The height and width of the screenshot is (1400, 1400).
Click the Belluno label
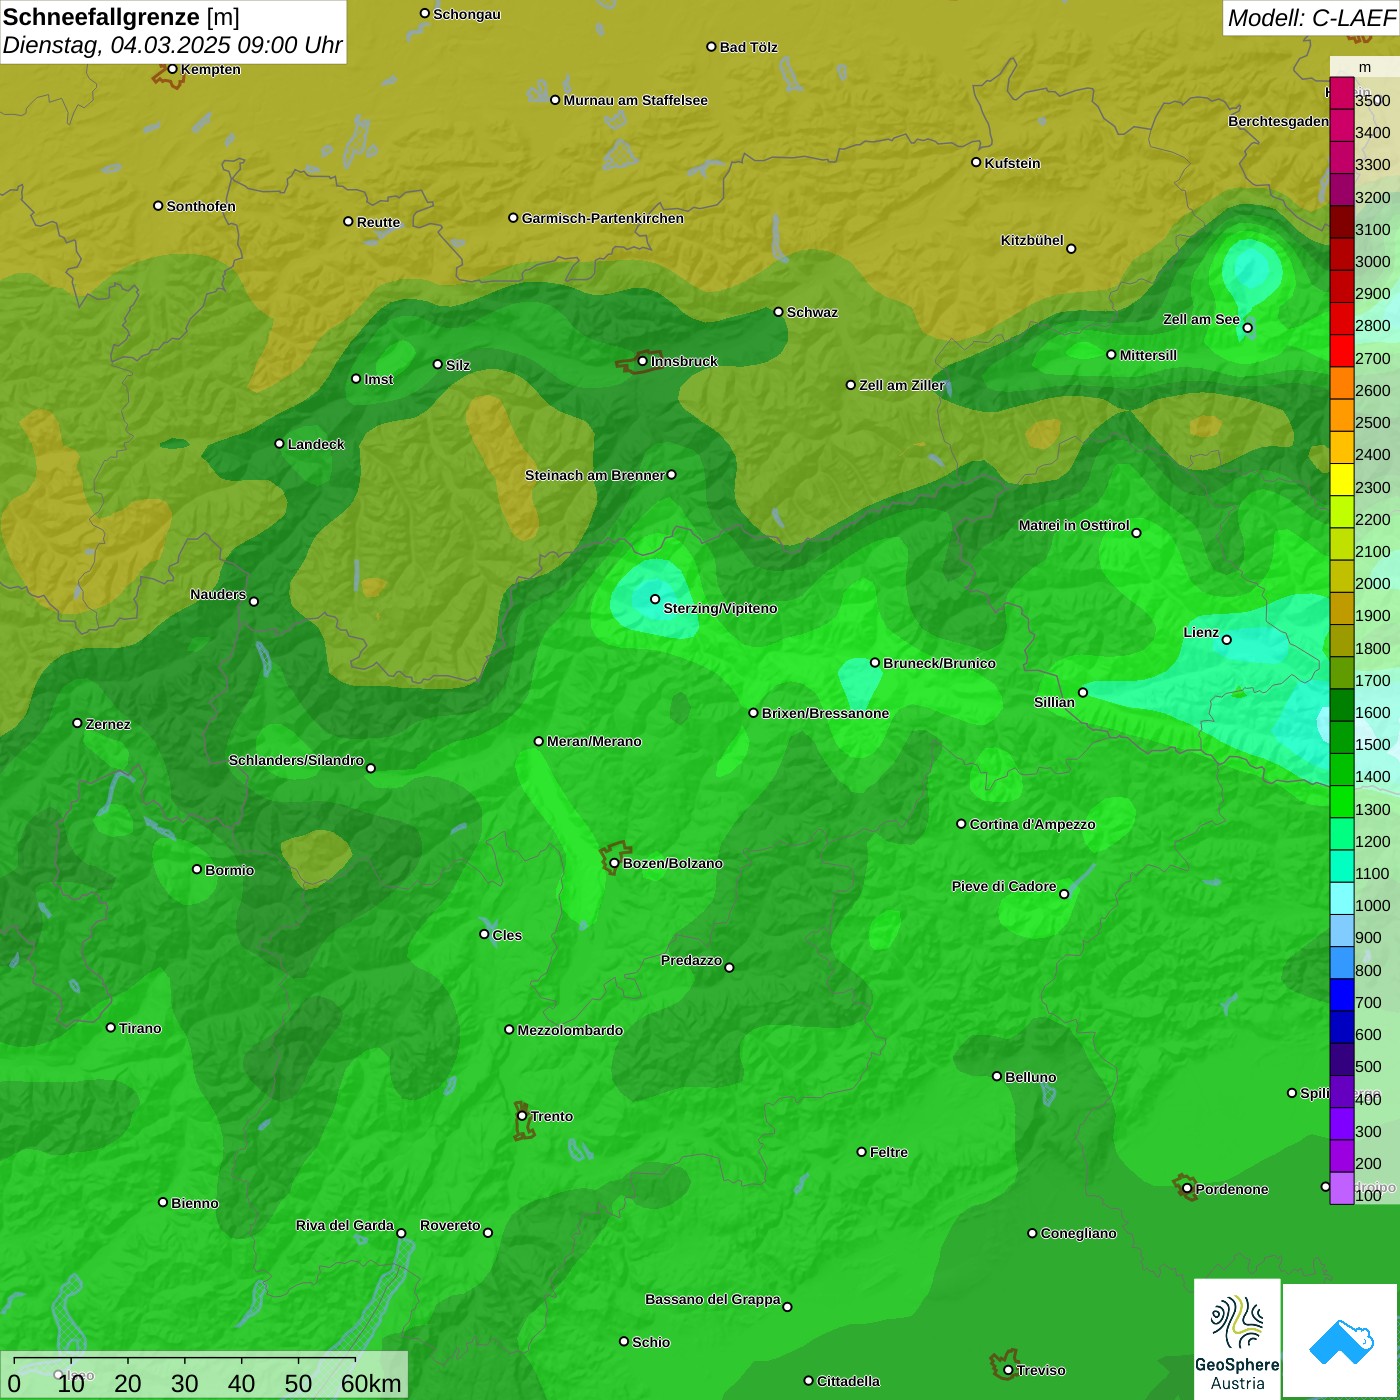click(1031, 1077)
